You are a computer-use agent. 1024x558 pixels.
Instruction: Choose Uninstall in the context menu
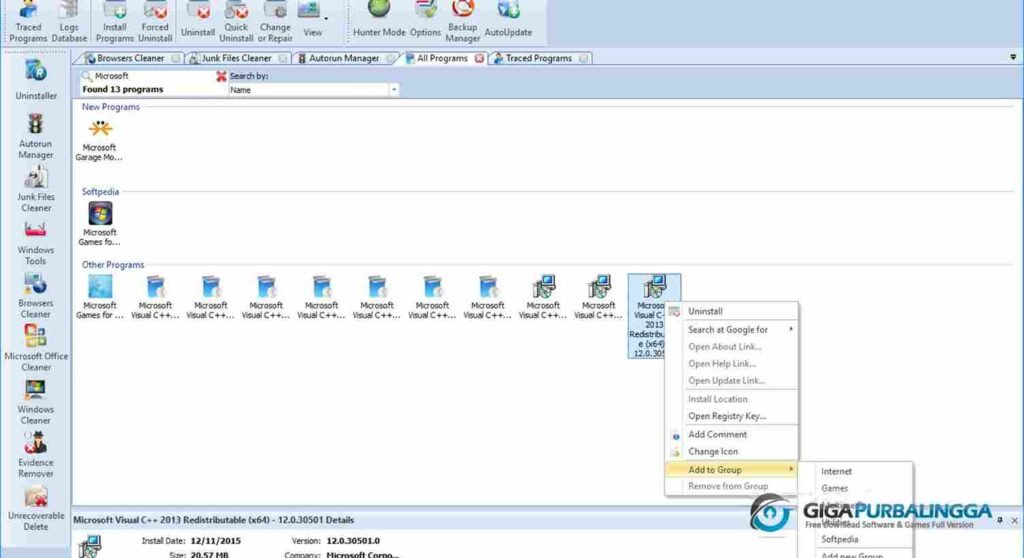[x=731, y=311]
